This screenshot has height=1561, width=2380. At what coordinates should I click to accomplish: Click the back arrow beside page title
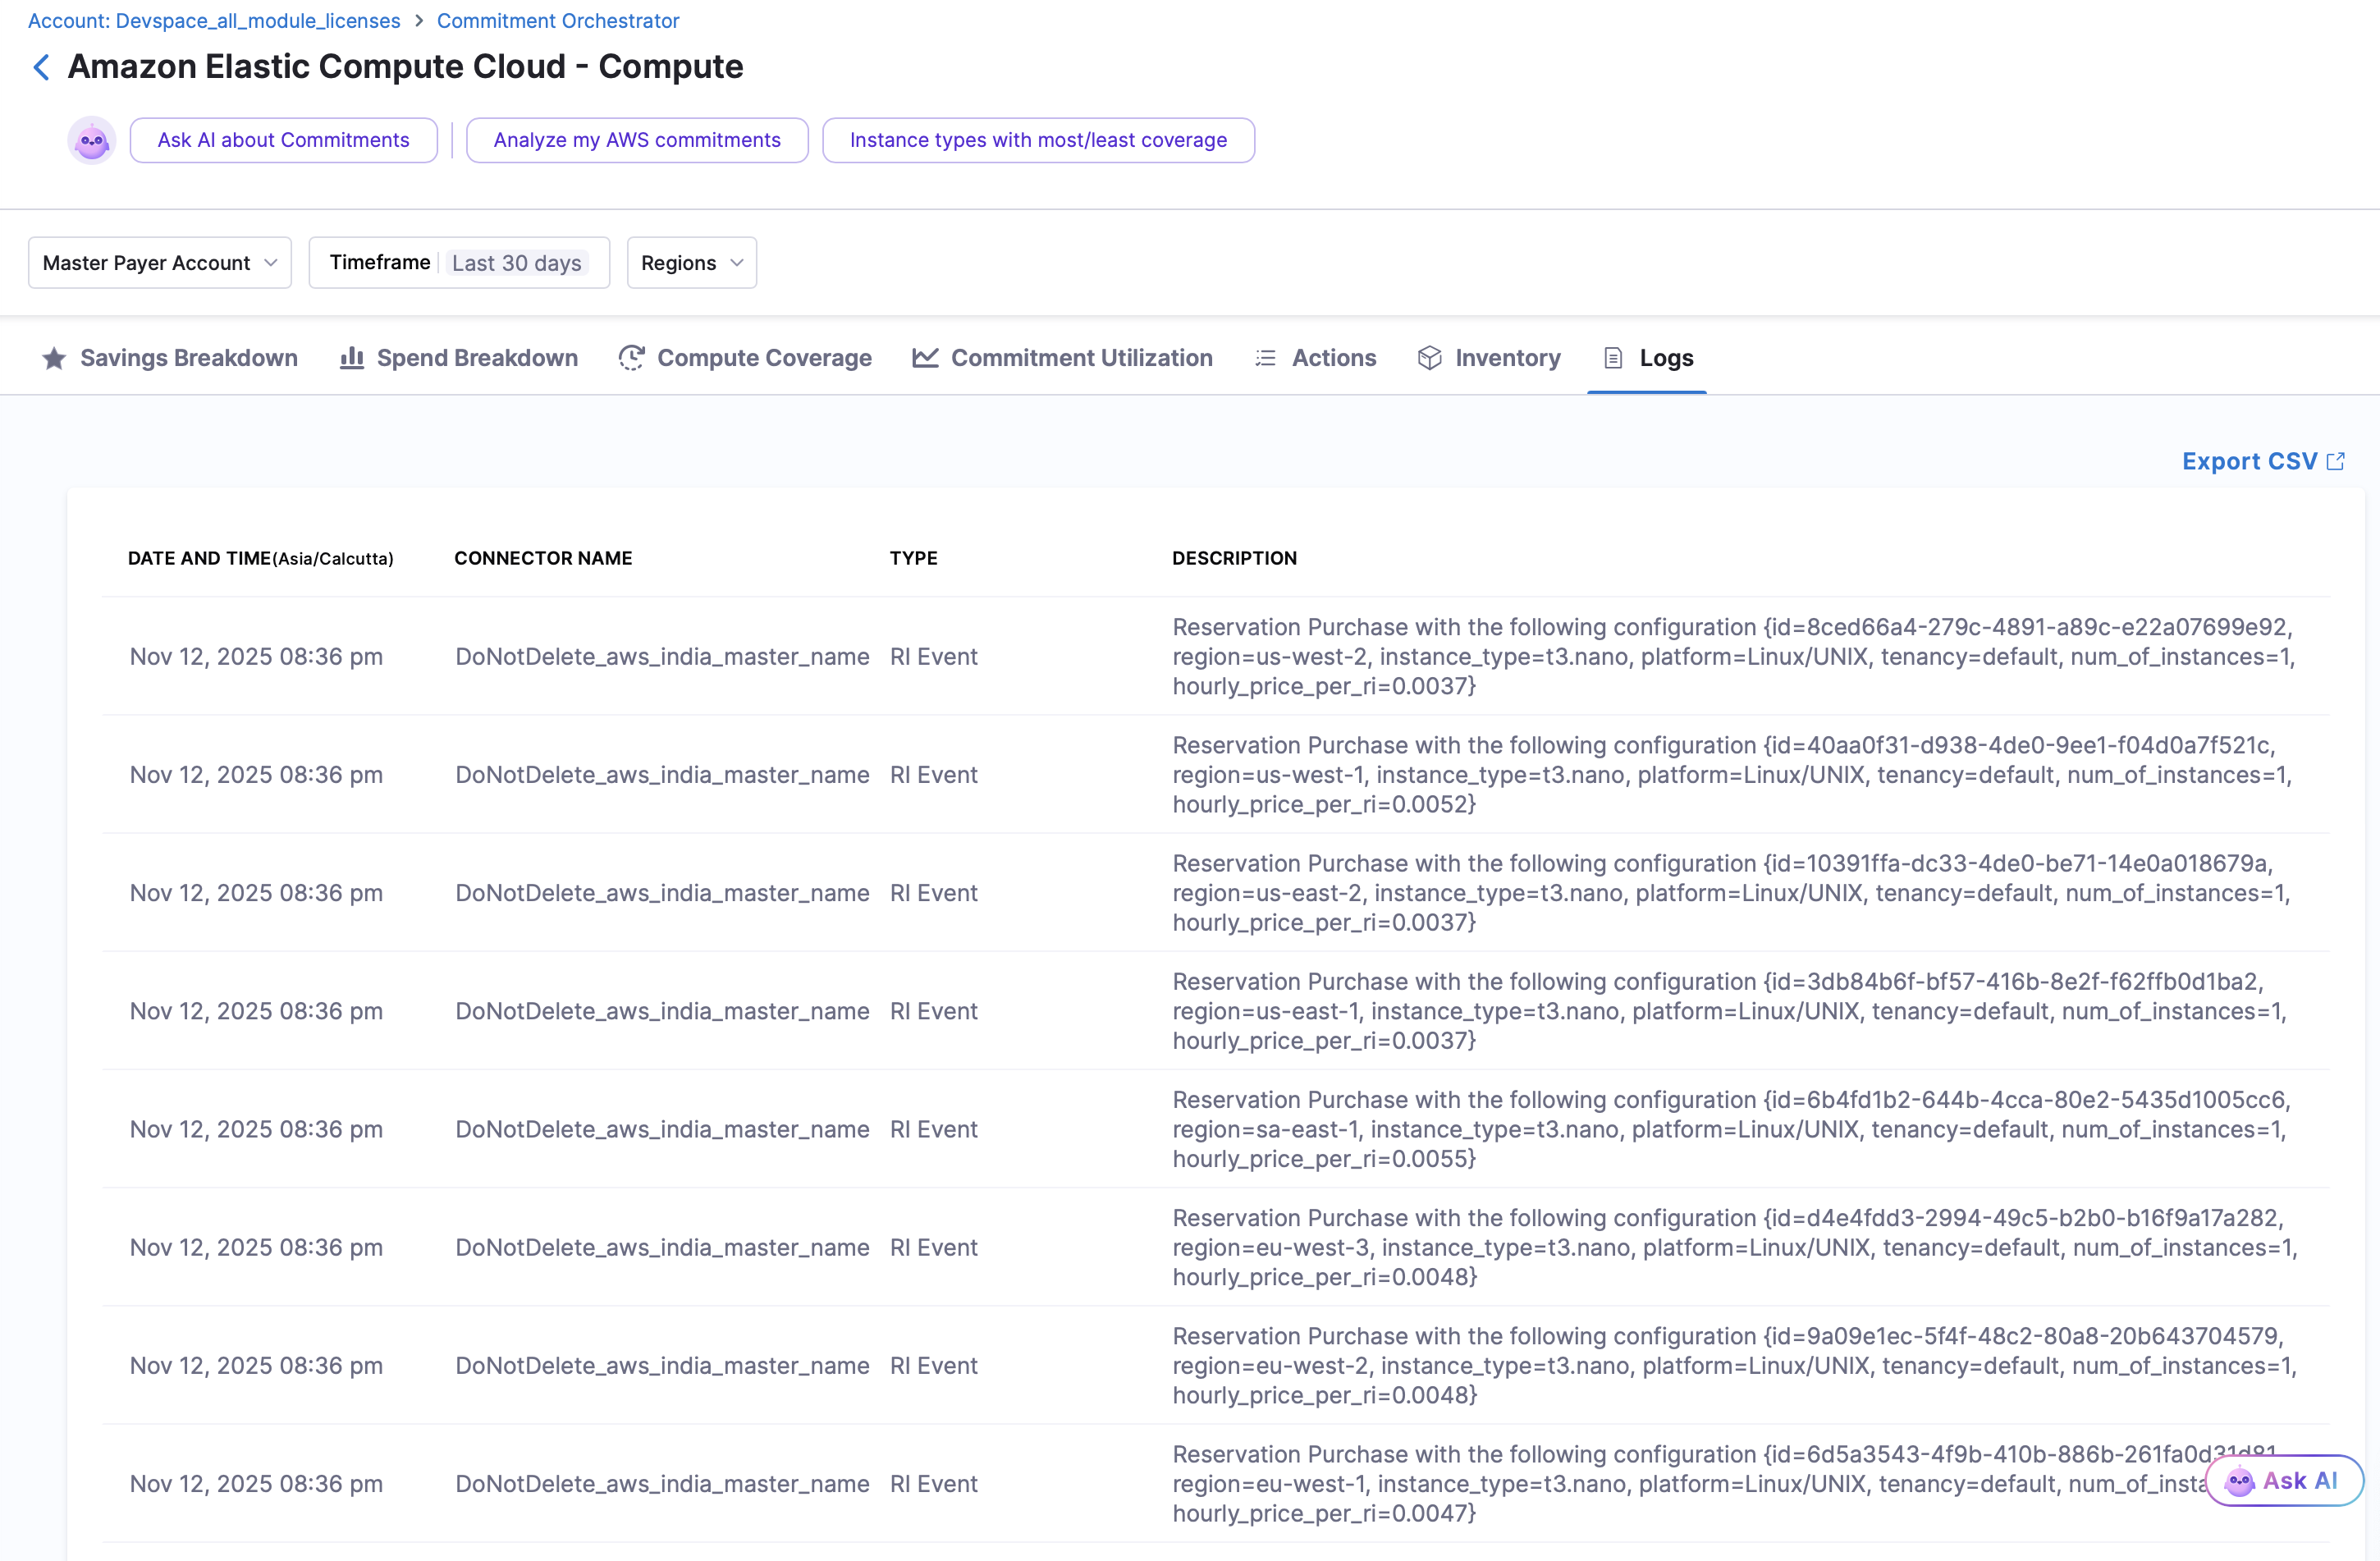click(41, 67)
